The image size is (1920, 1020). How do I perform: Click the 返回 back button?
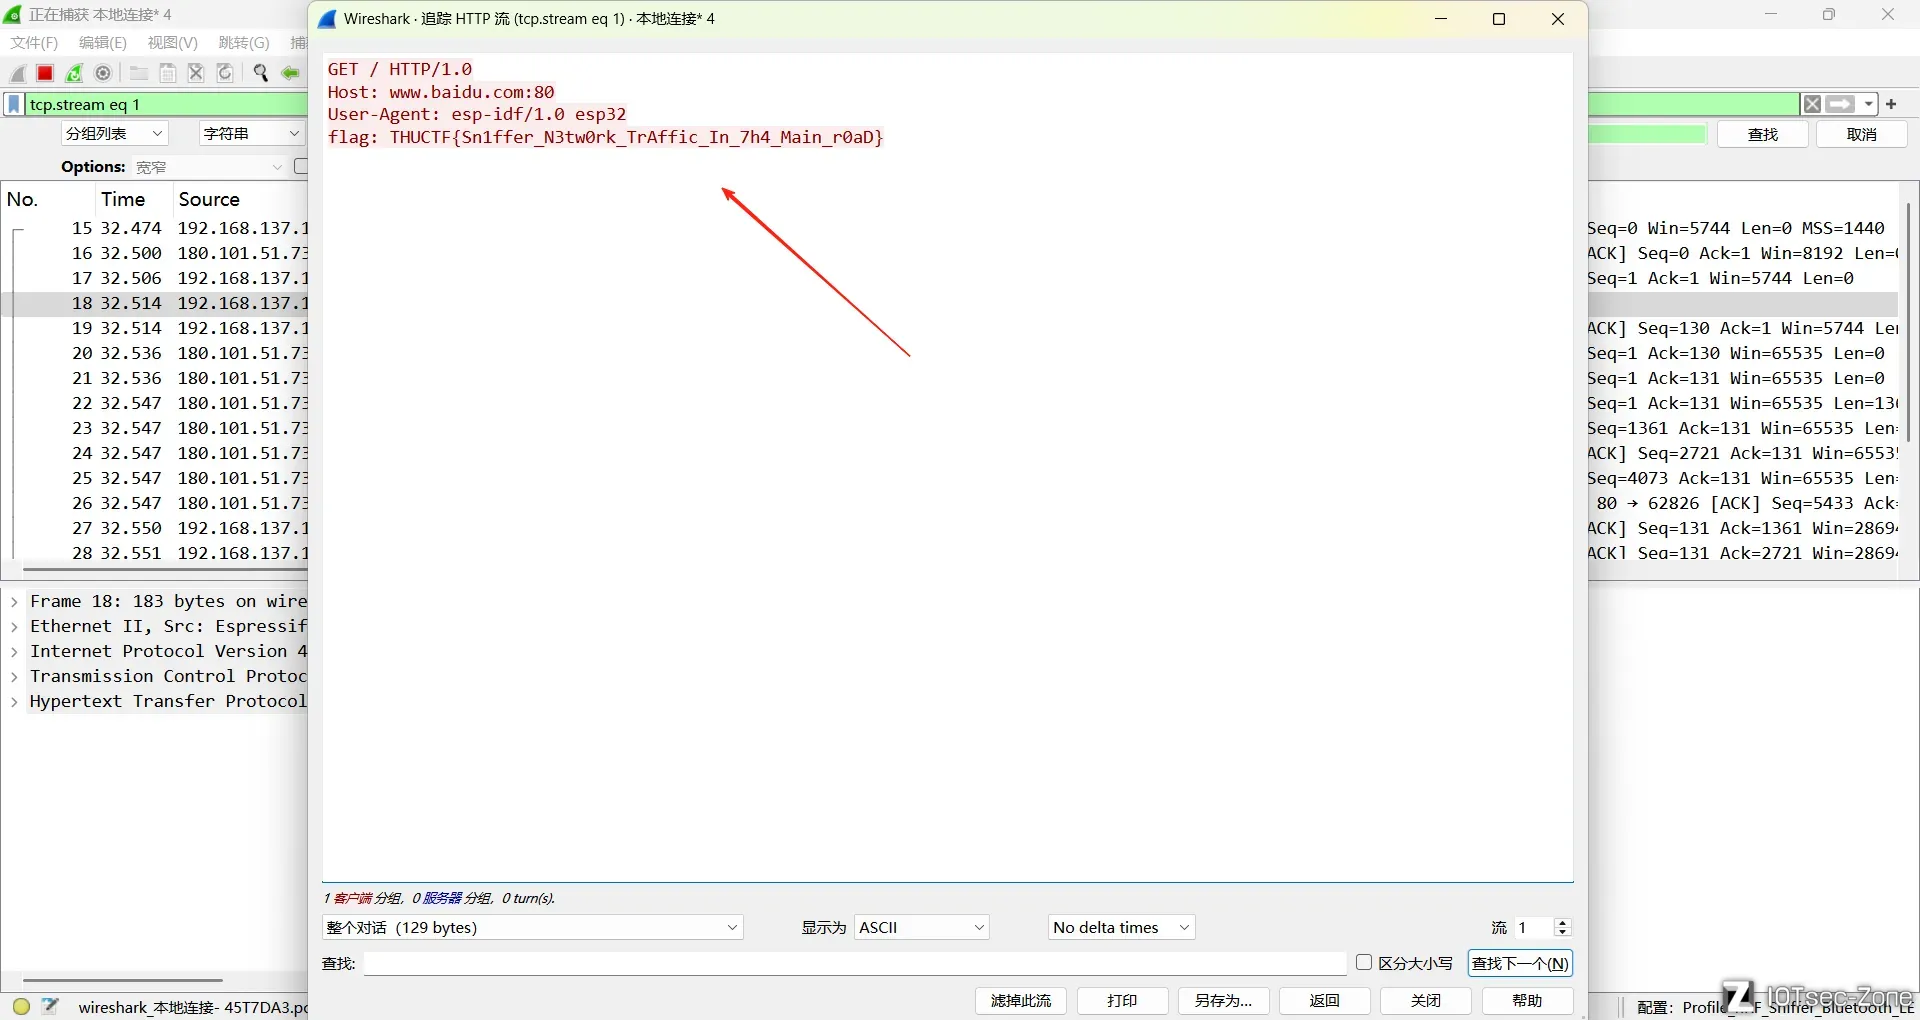pos(1325,1001)
